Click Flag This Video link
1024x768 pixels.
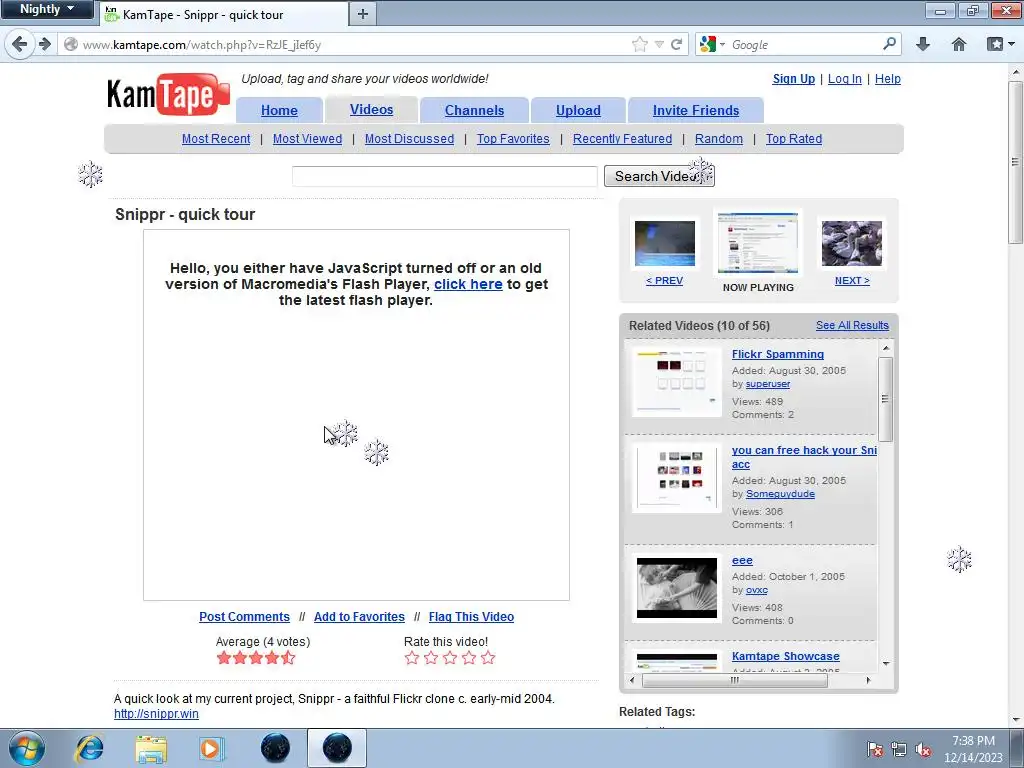471,616
